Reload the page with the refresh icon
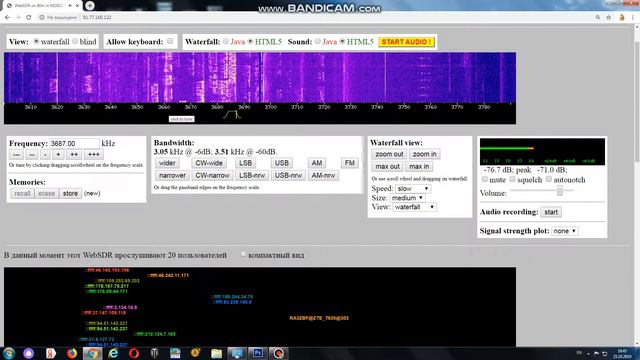 [29, 18]
